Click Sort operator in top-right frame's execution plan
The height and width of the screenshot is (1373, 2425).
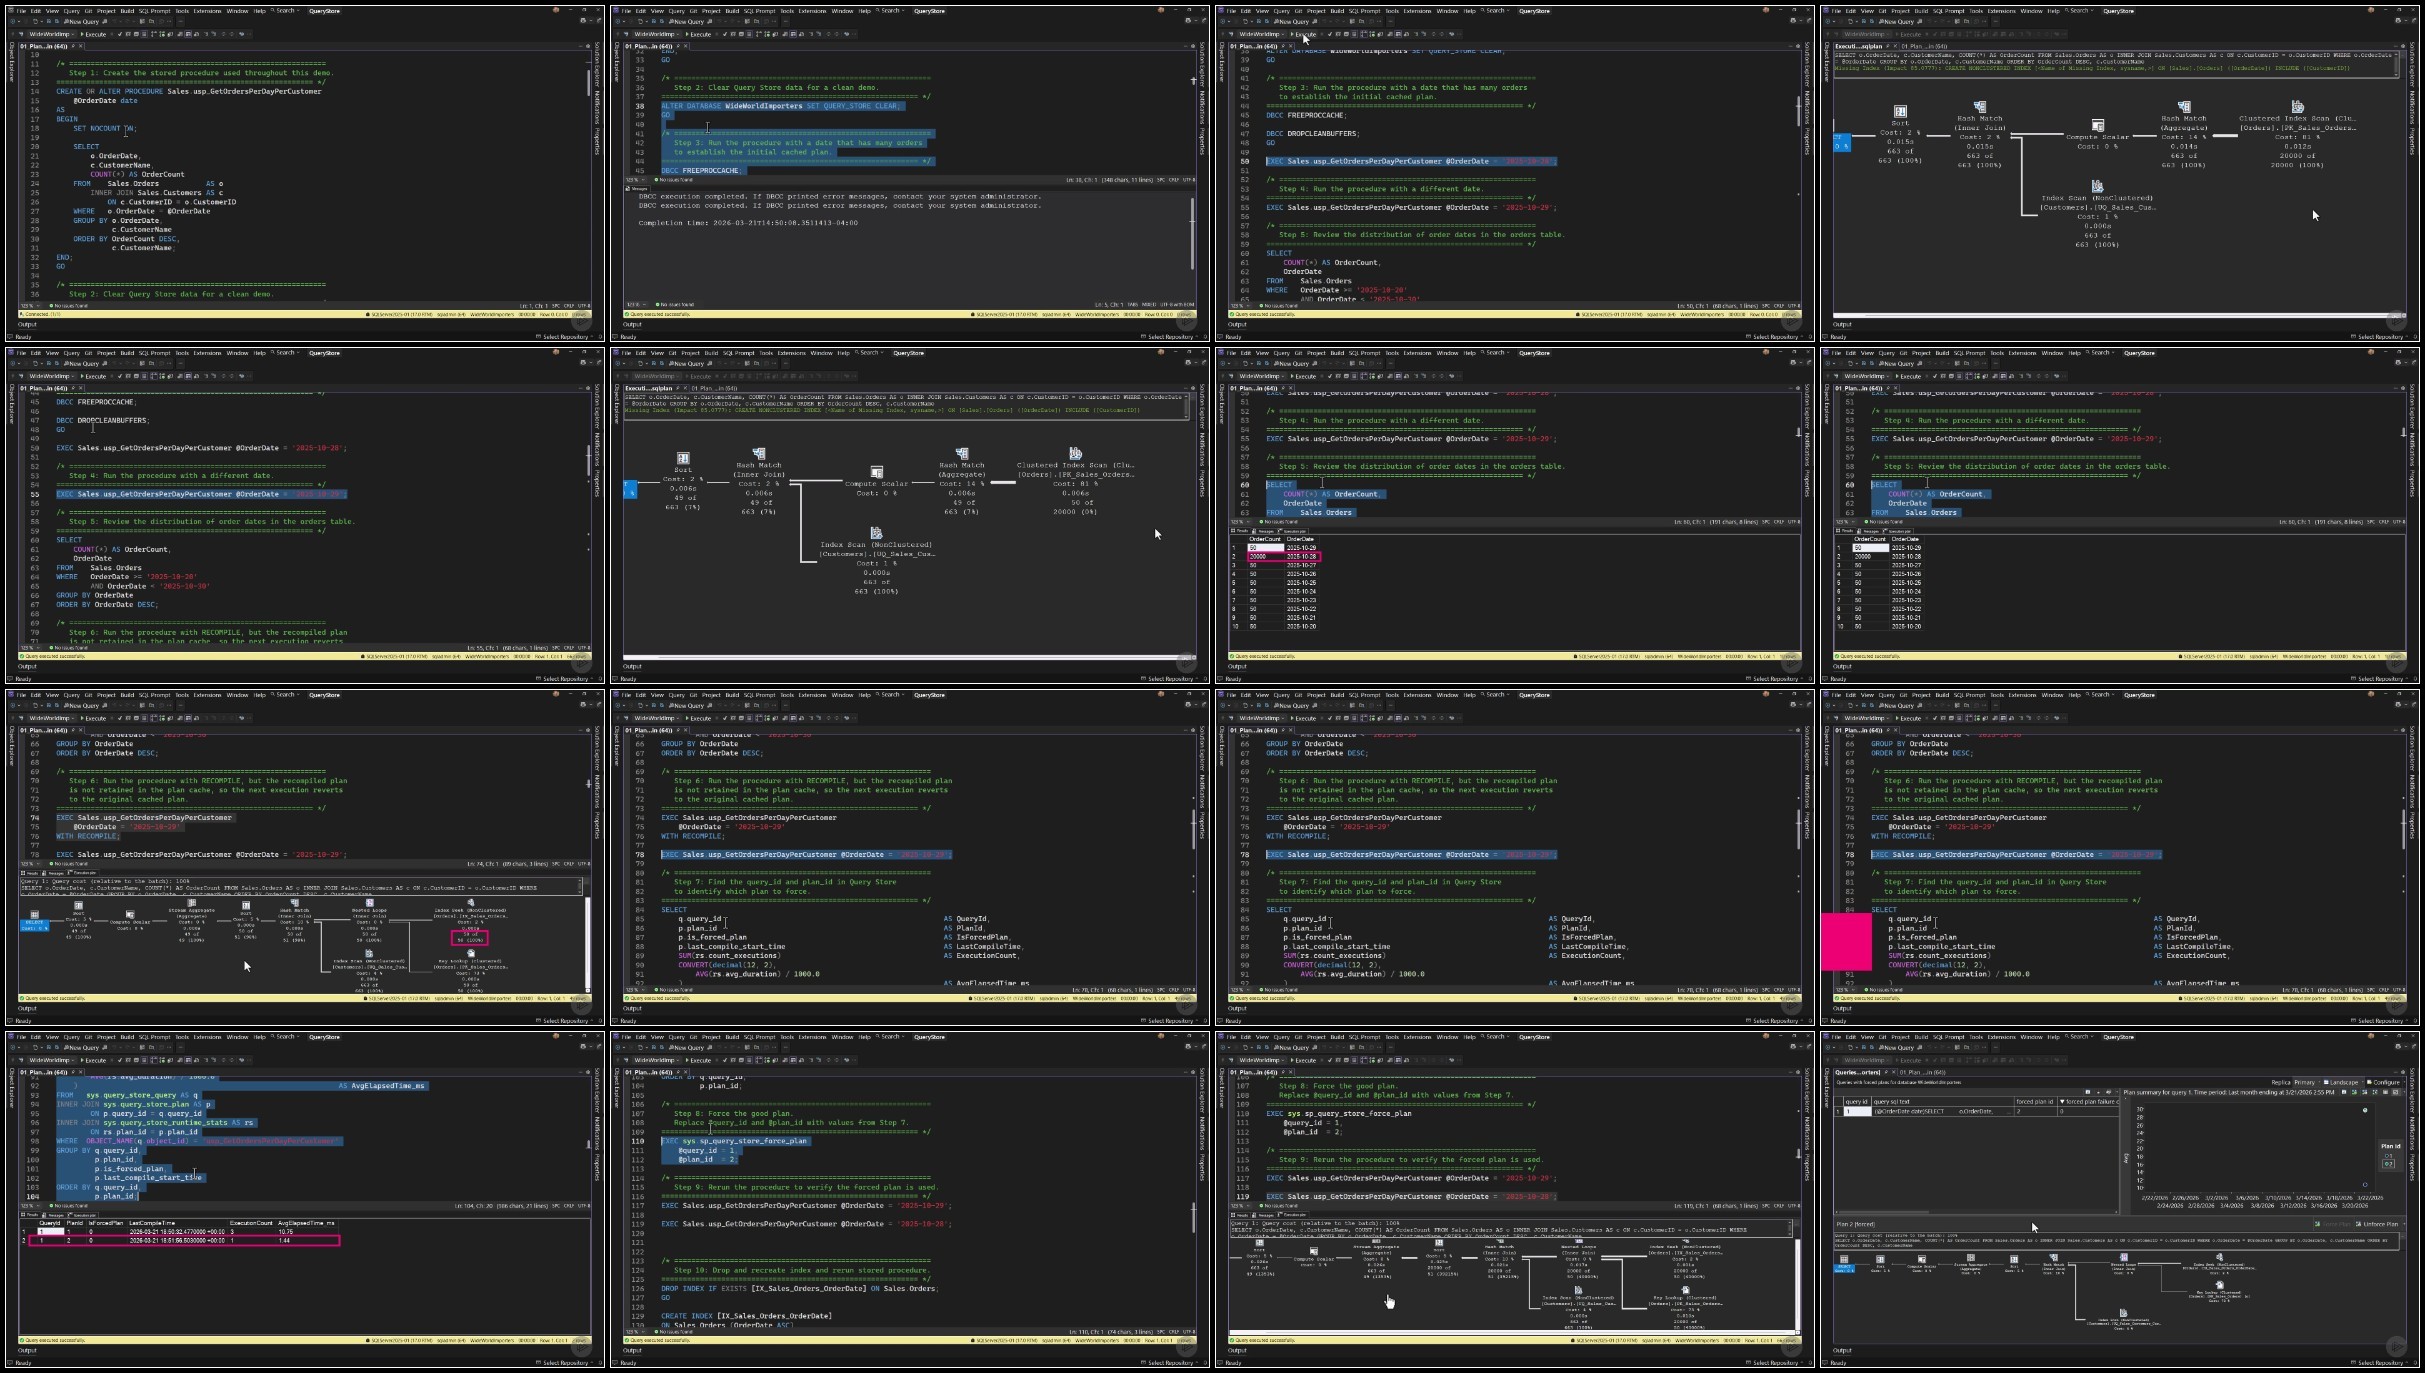tap(1899, 112)
